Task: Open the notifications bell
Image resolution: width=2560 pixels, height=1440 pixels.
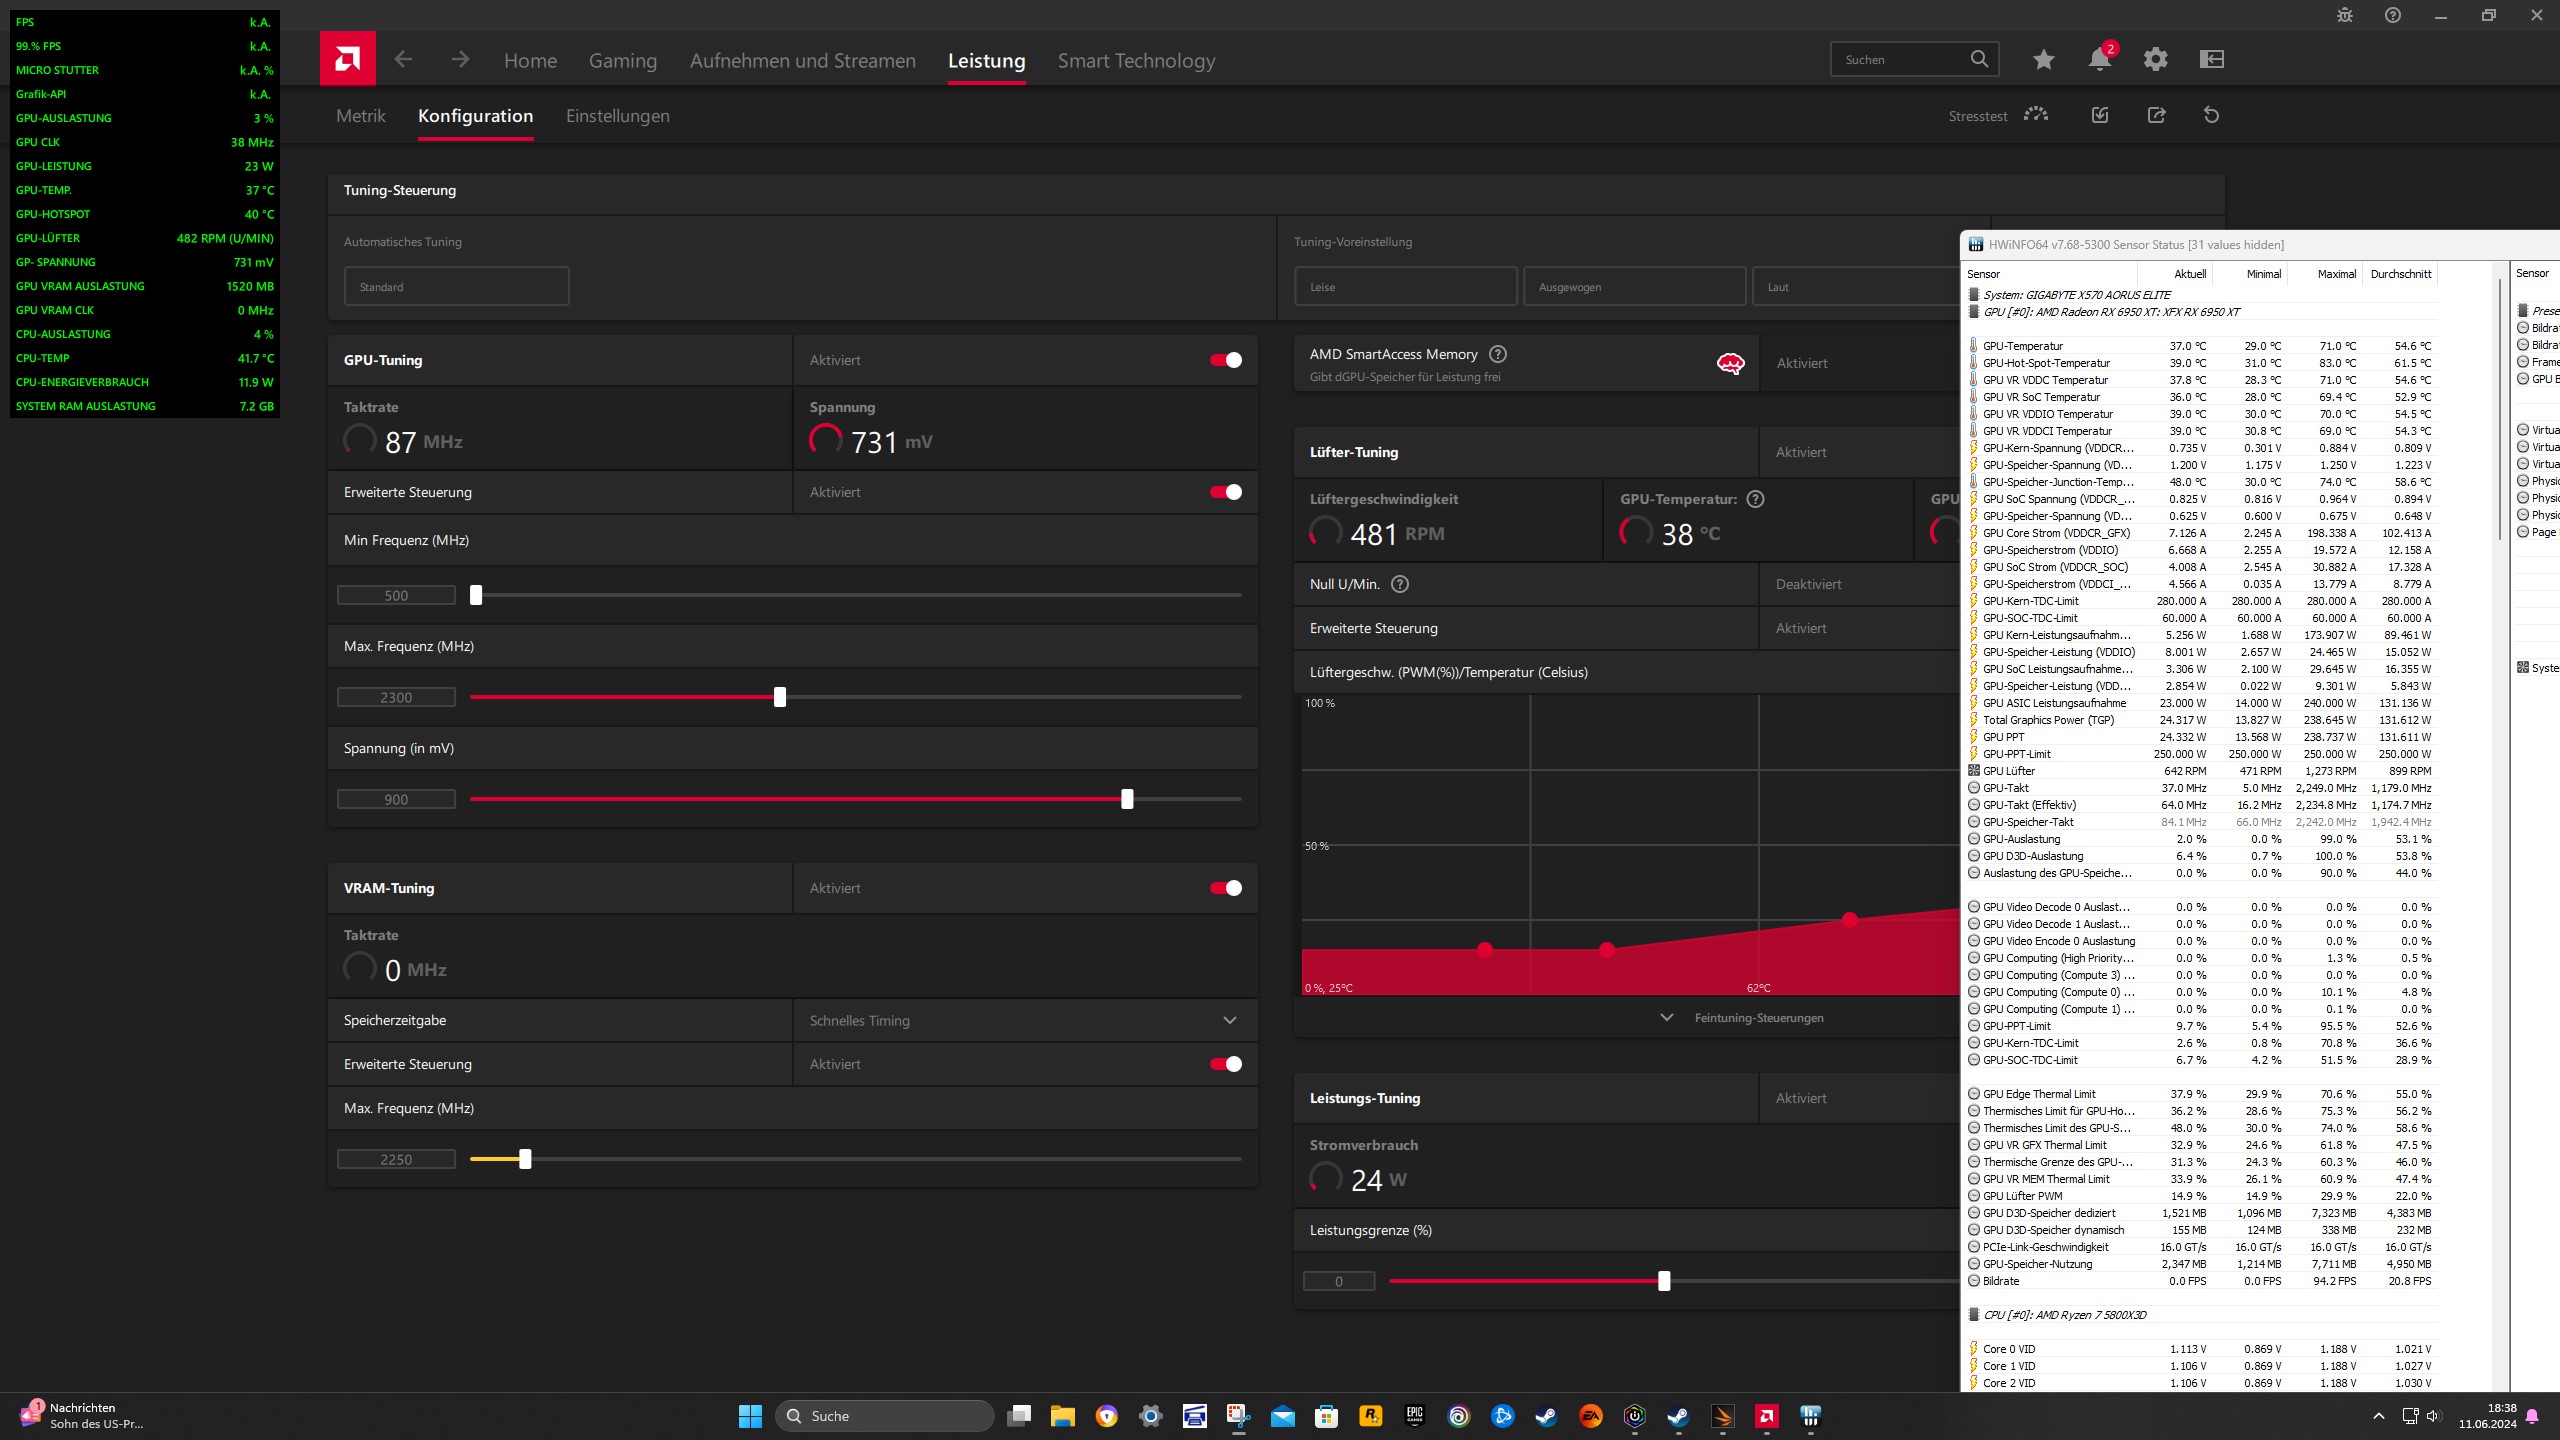Action: pyautogui.click(x=2100, y=60)
